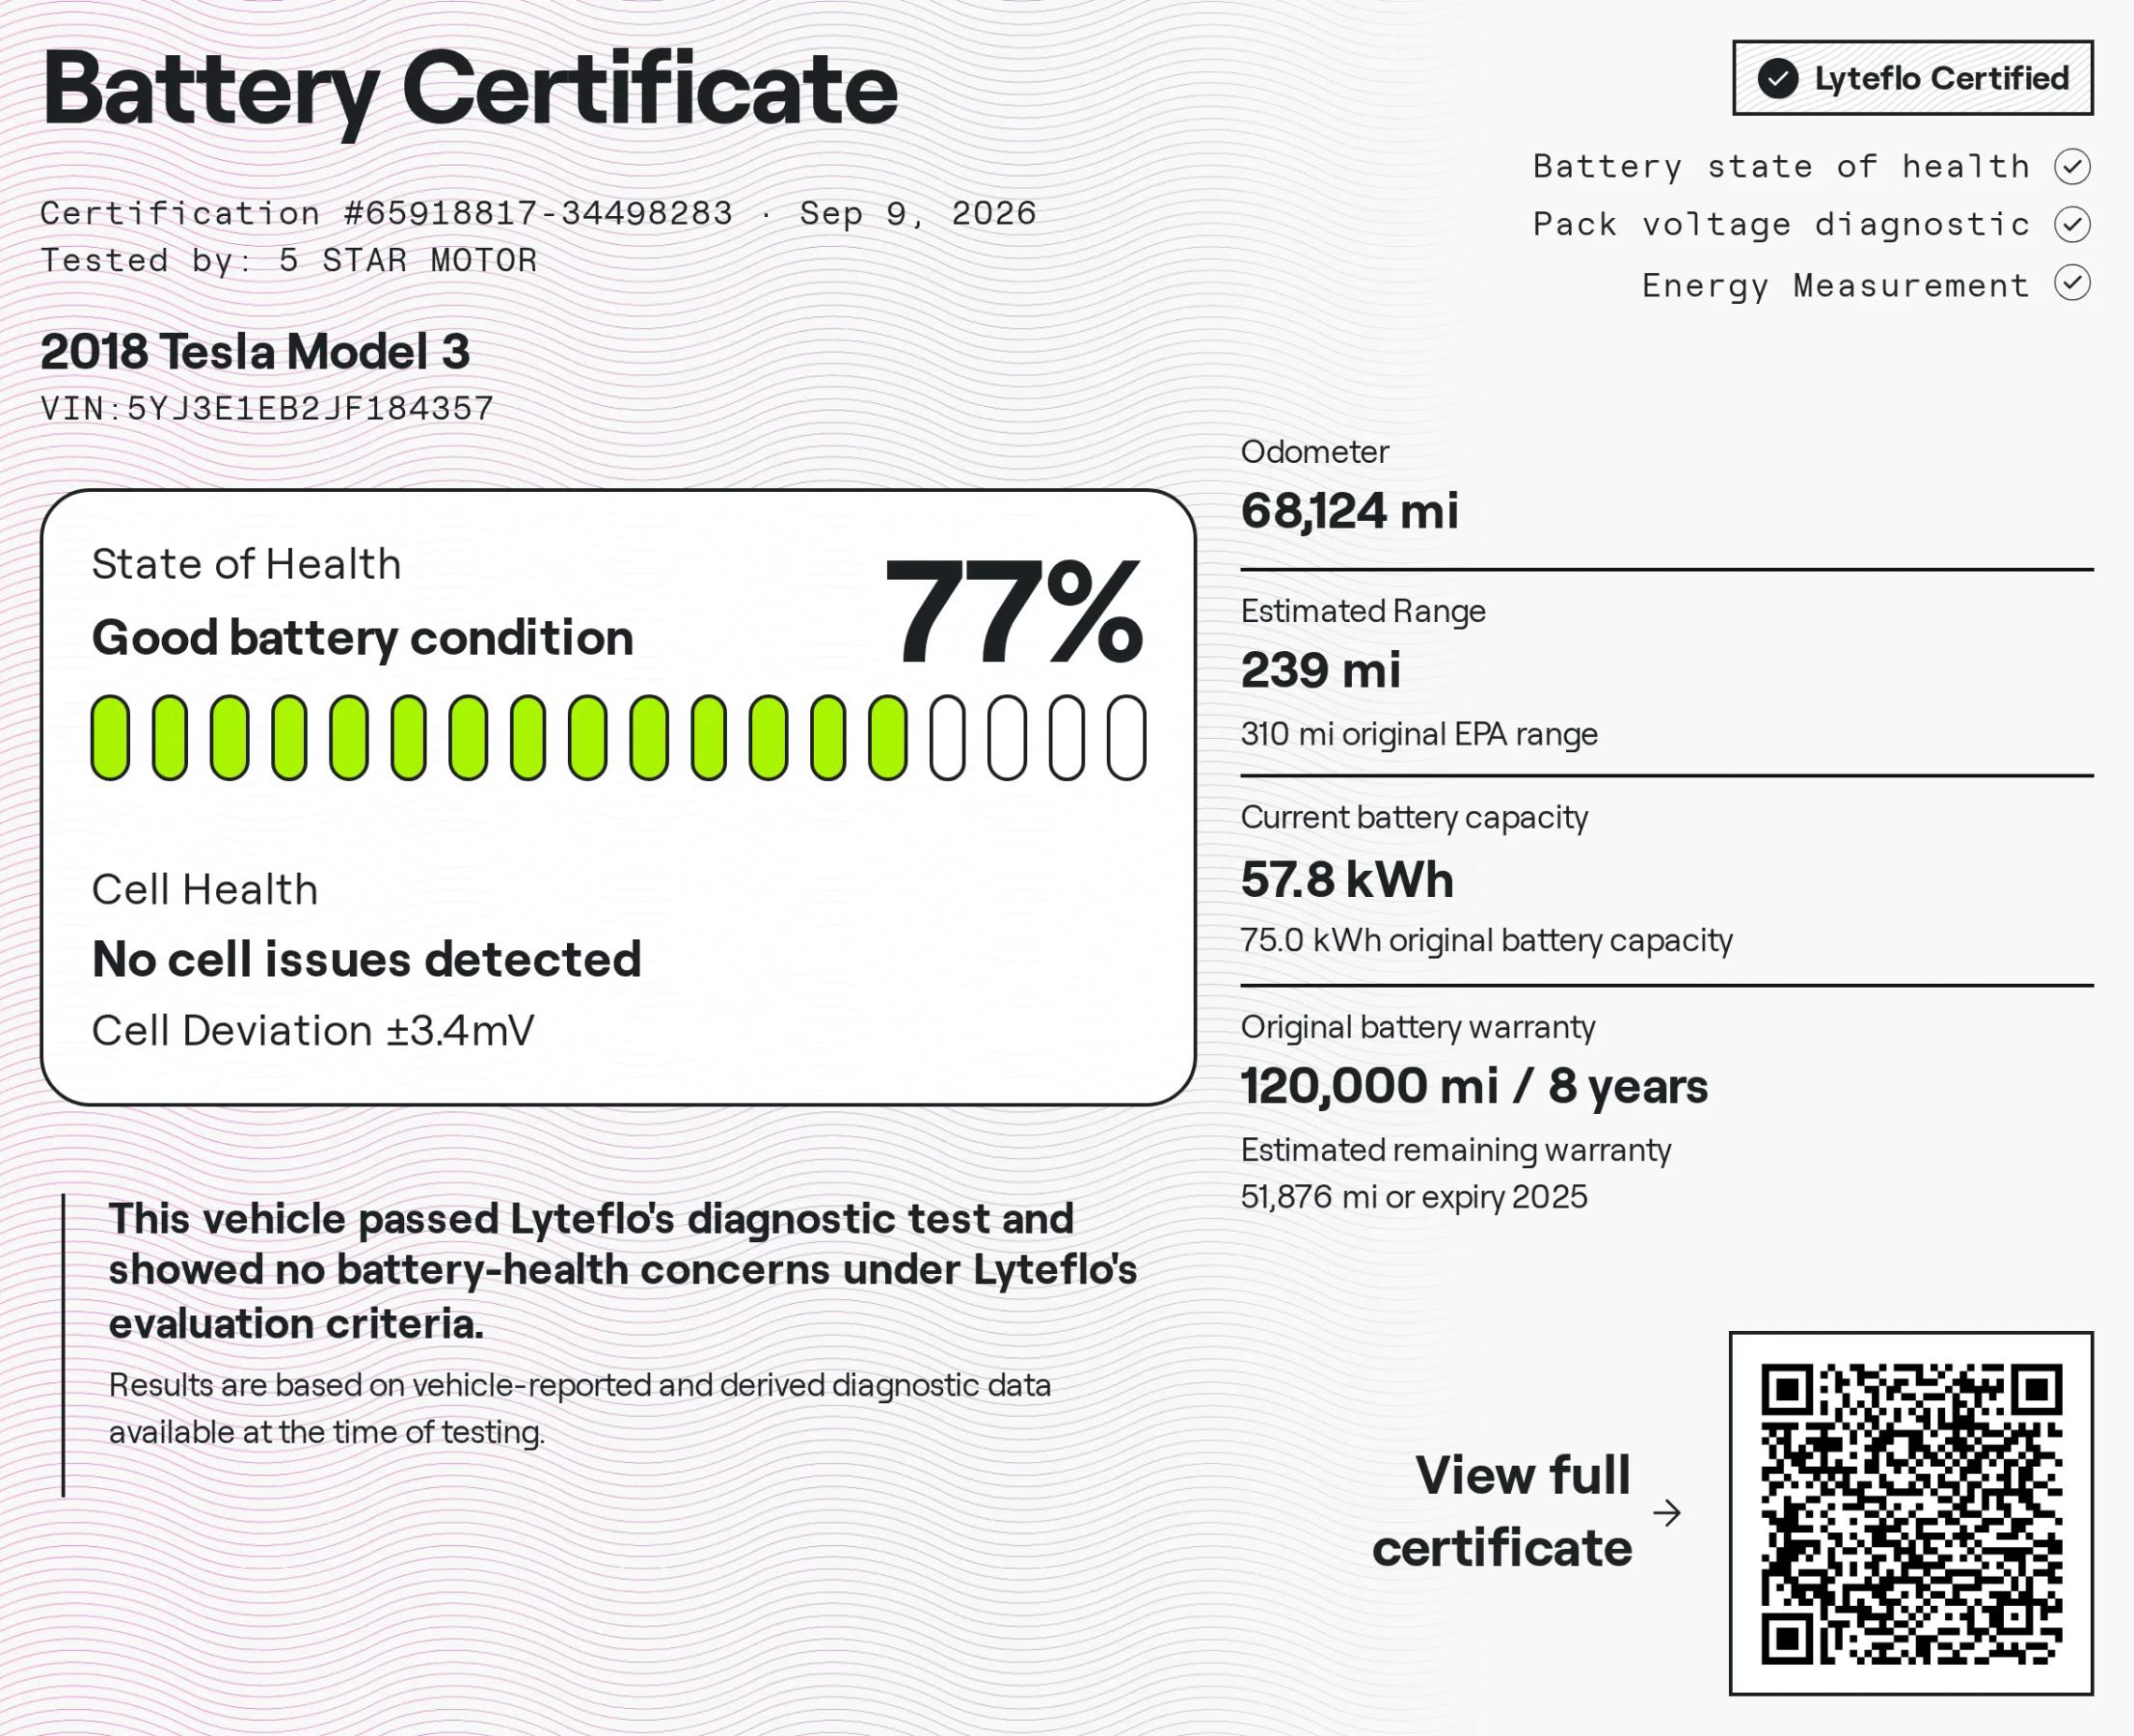Select the certification number #65918817-34498283

tap(538, 213)
